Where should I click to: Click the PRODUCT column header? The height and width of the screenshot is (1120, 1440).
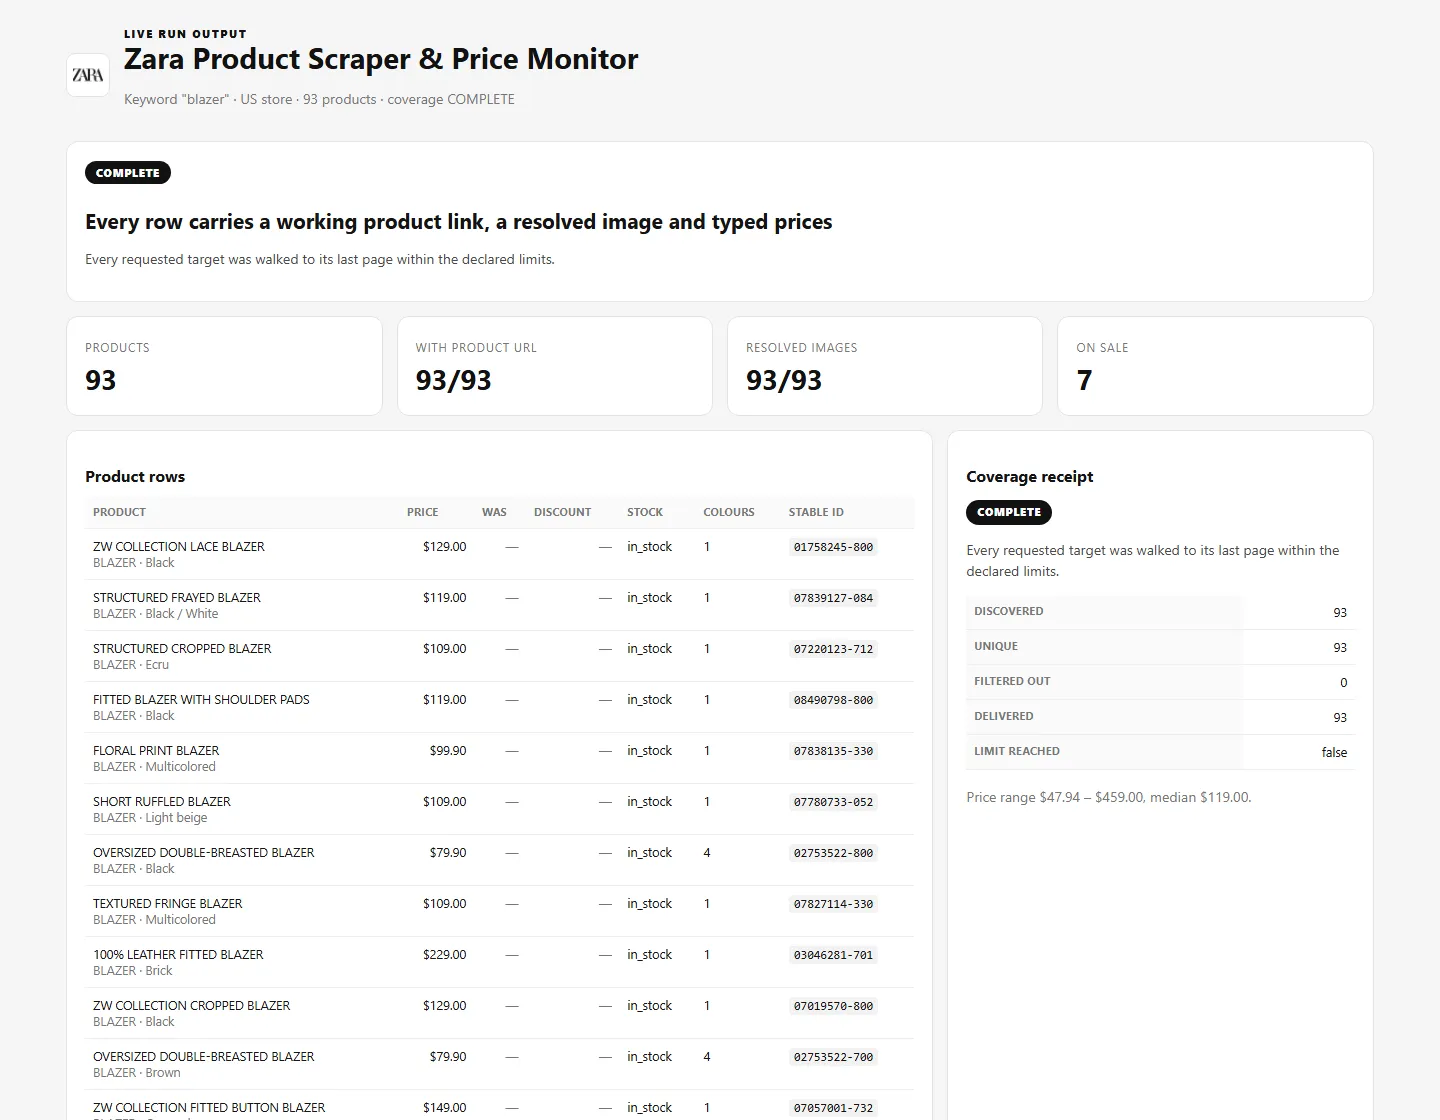tap(119, 512)
